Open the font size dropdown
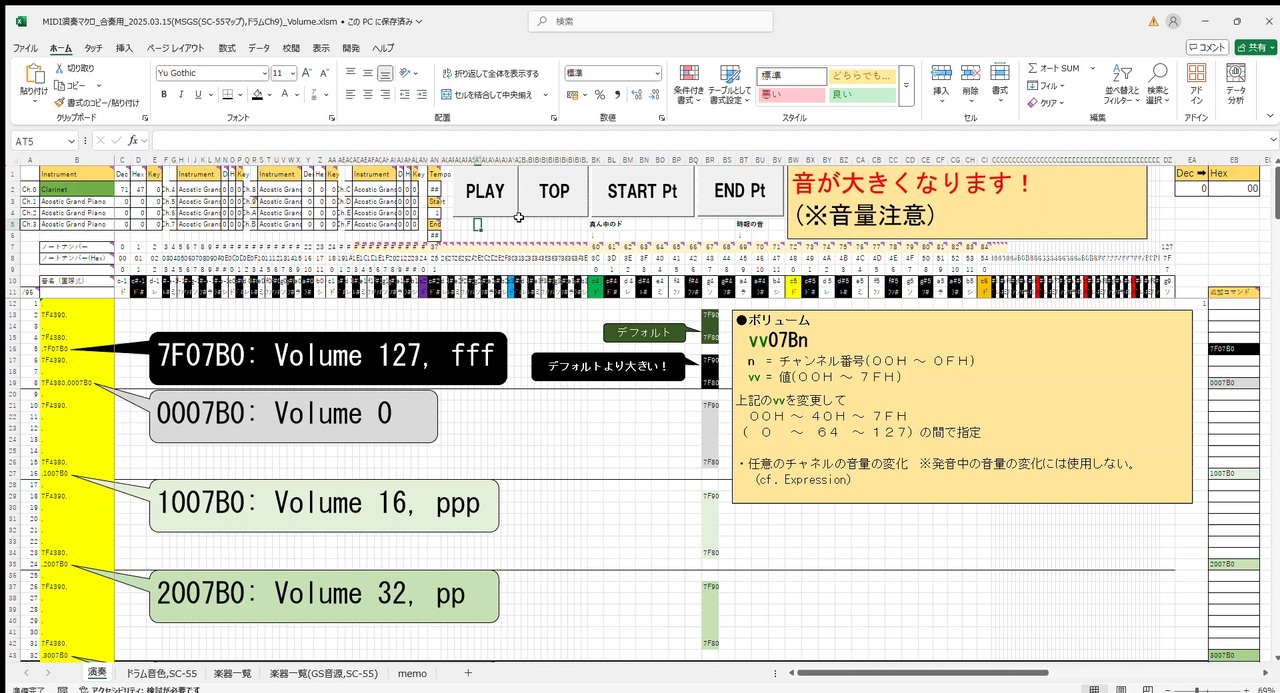Viewport: 1280px width, 693px height. [293, 73]
